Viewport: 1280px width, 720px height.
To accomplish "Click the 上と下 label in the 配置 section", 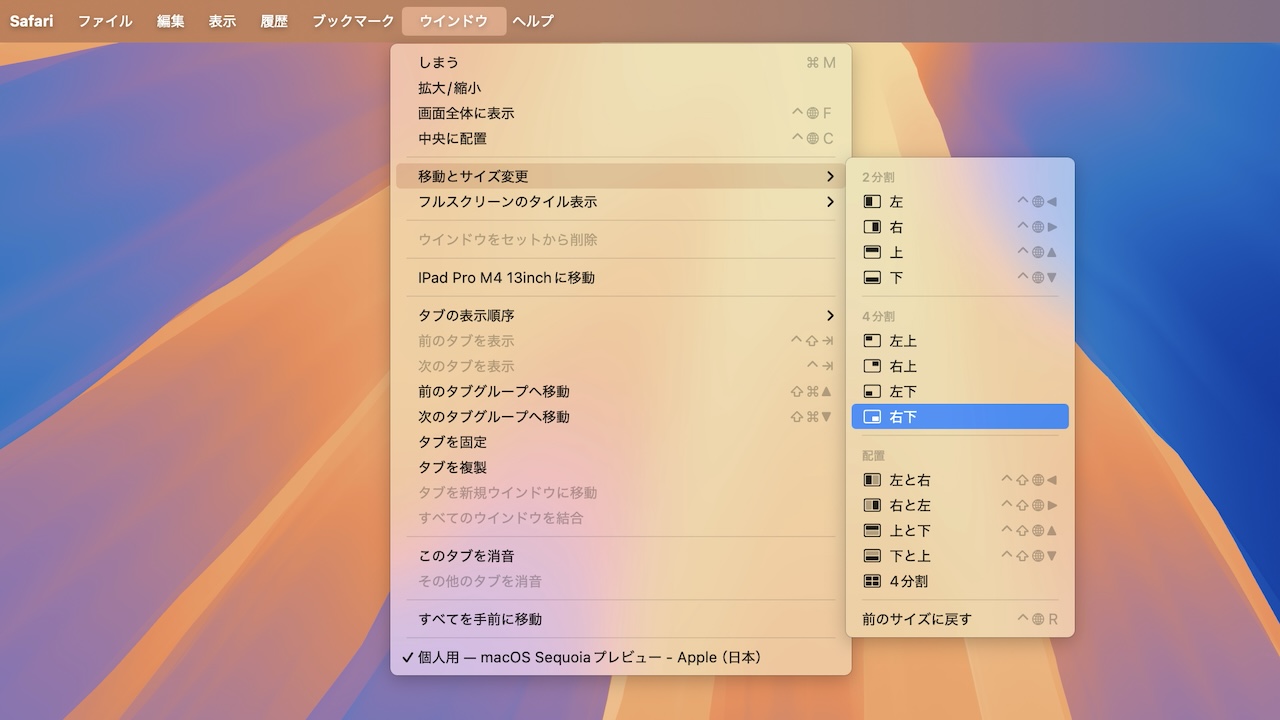I will tap(910, 531).
